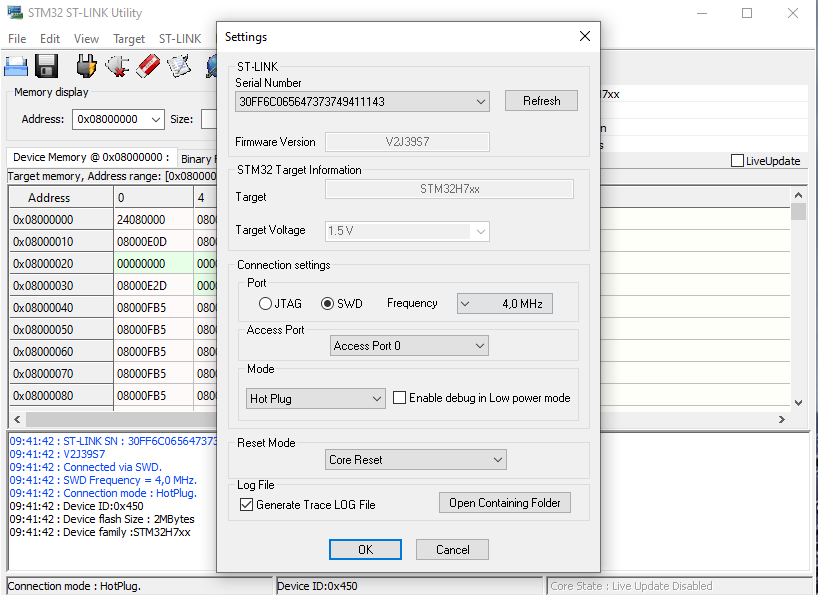Click the STM32 ST-LINK Utility title bar icon
This screenshot has width=818, height=595.
click(x=15, y=13)
